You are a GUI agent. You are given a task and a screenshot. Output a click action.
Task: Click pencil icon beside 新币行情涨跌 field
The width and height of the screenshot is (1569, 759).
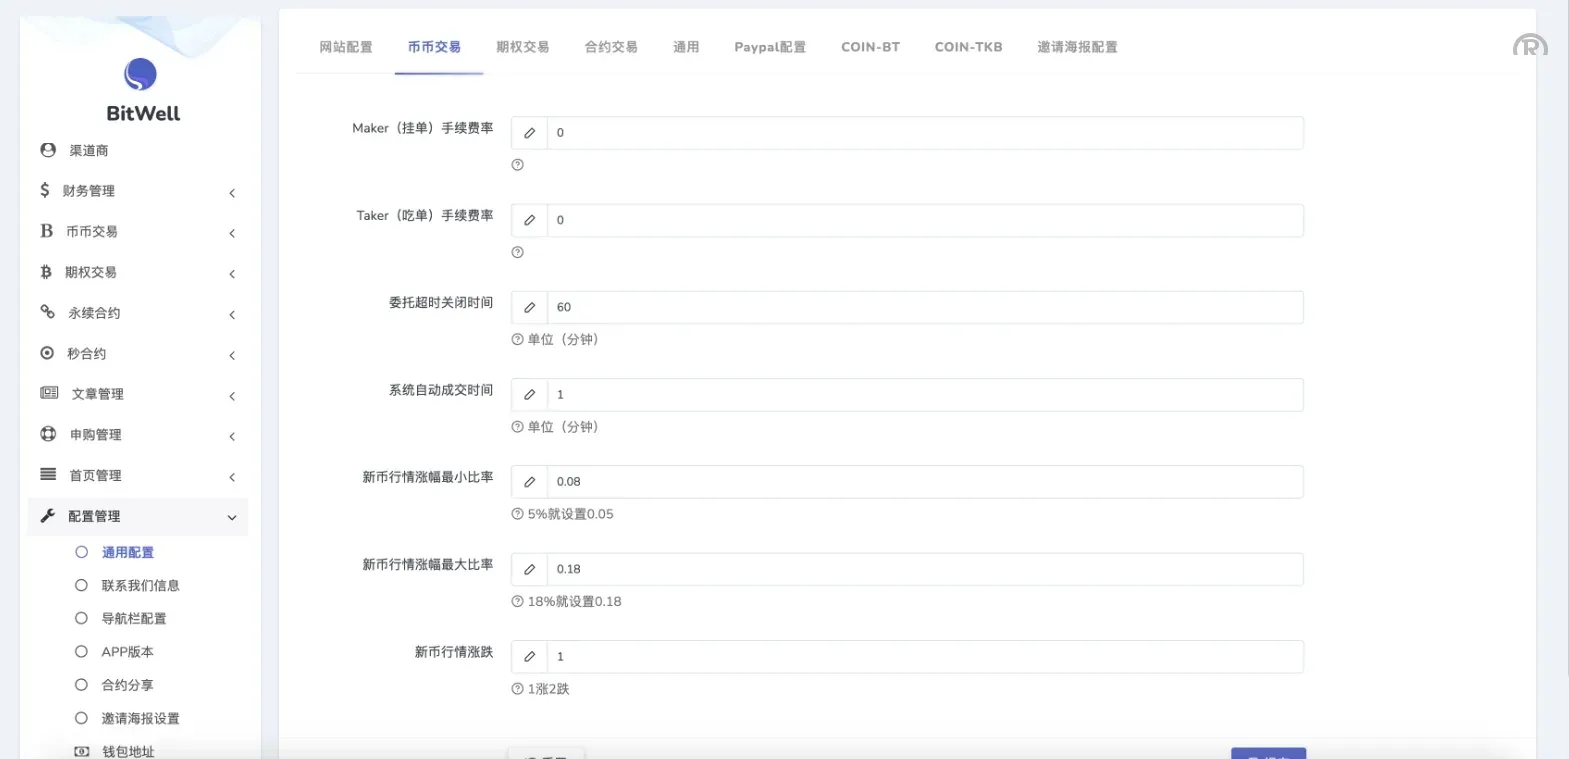tap(530, 657)
